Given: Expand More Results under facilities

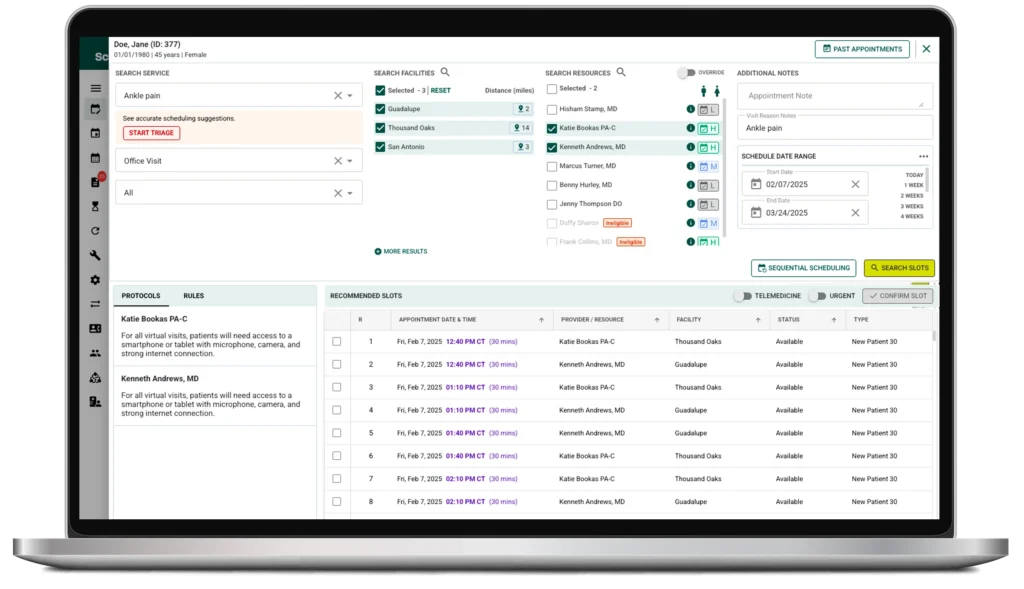Looking at the screenshot, I should pos(401,251).
